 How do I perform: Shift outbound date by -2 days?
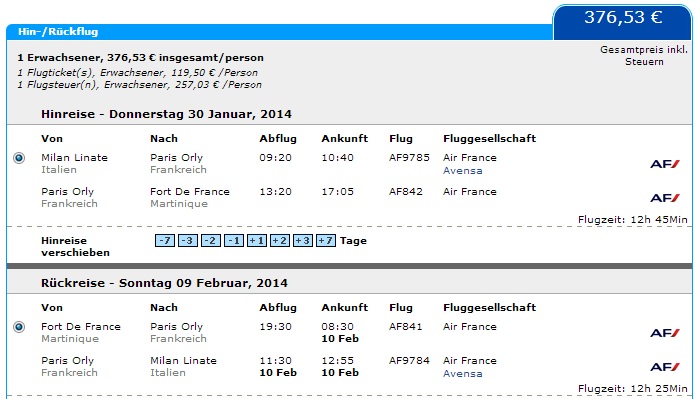point(211,241)
